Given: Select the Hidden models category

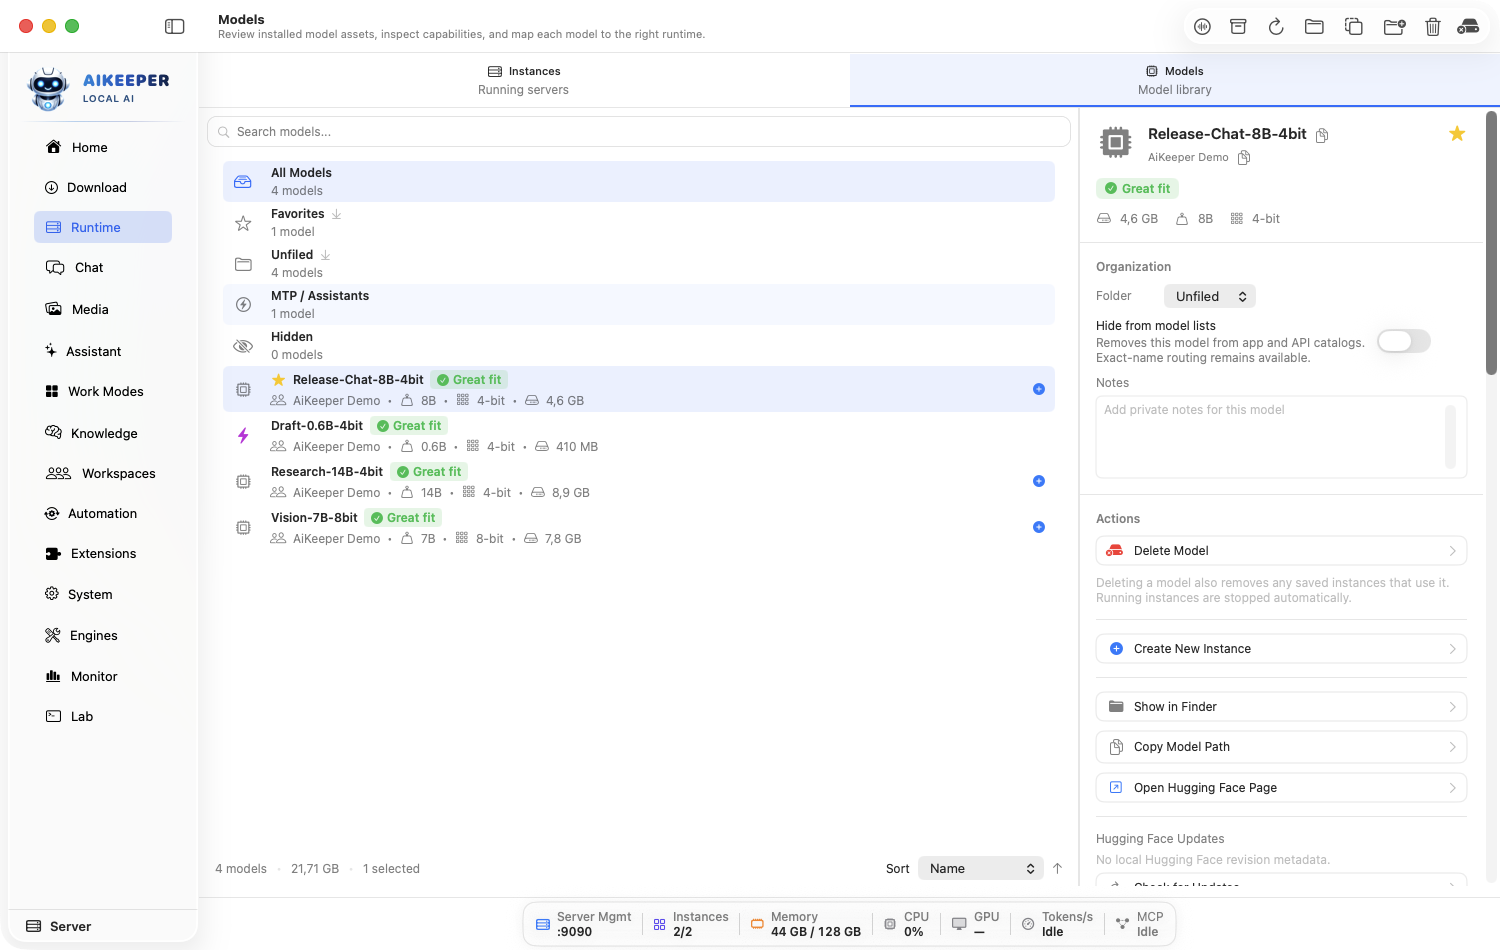Looking at the screenshot, I should (x=639, y=346).
